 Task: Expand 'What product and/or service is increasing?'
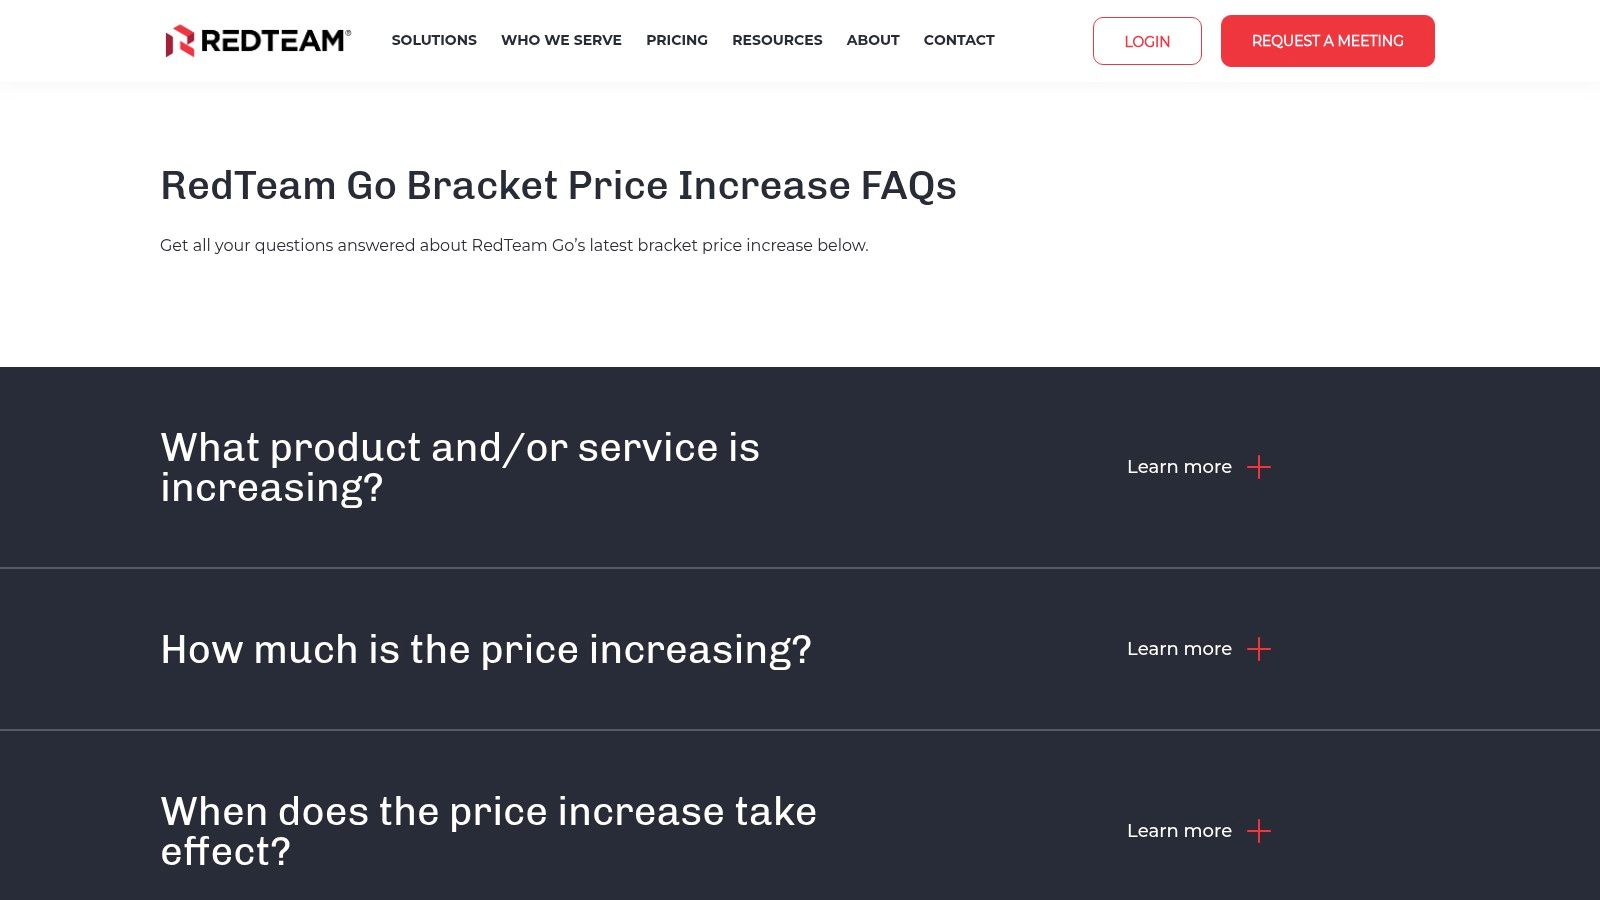(460, 467)
